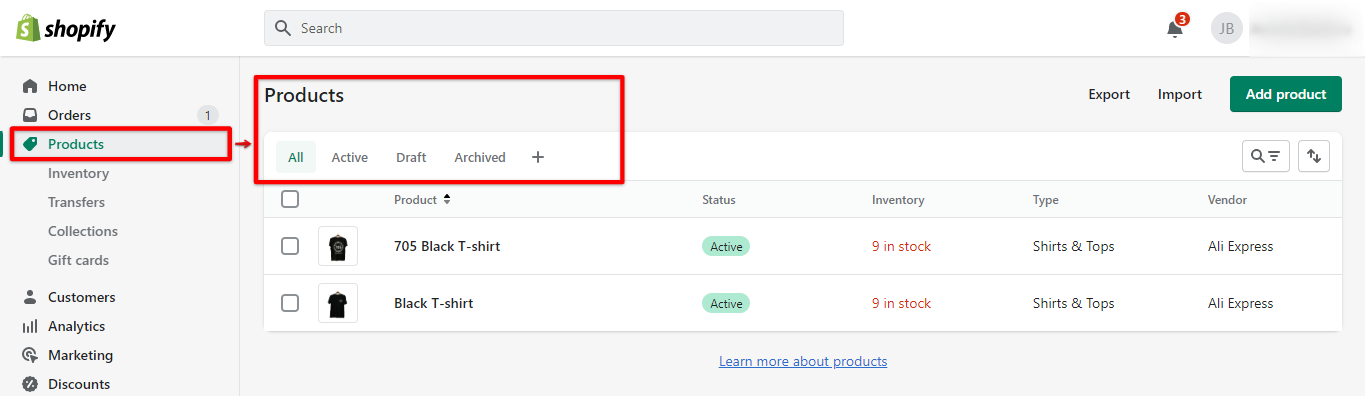The image size is (1365, 396).
Task: Open the JB account avatar
Action: click(x=1227, y=28)
